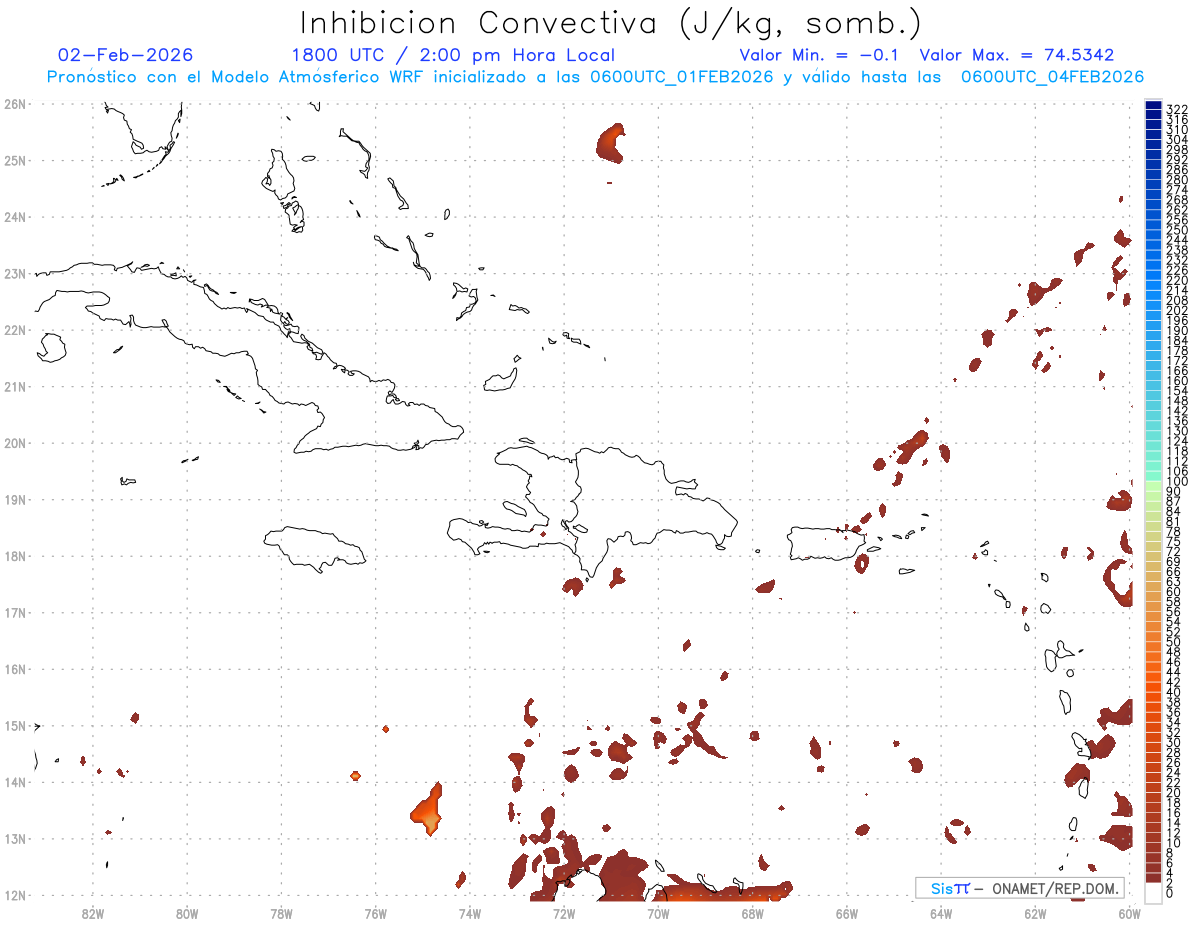The image size is (1200, 927).
Task: Click the '60W' longitude label
Action: [1130, 913]
